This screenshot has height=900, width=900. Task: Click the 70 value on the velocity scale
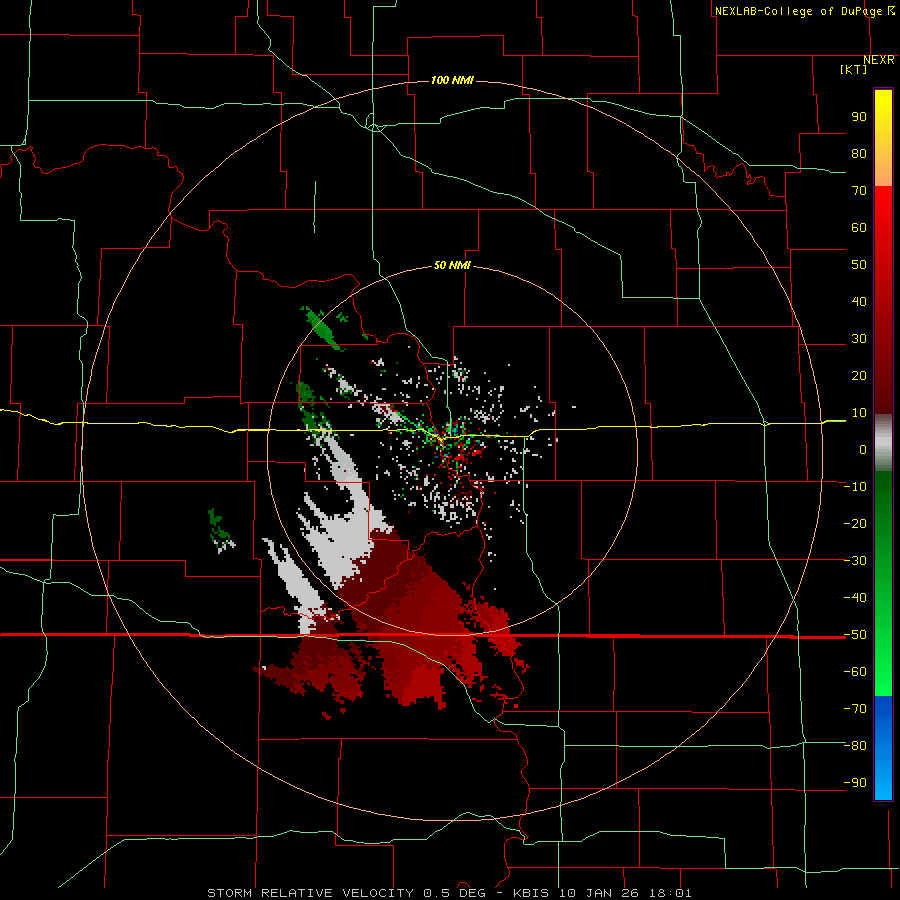point(859,191)
